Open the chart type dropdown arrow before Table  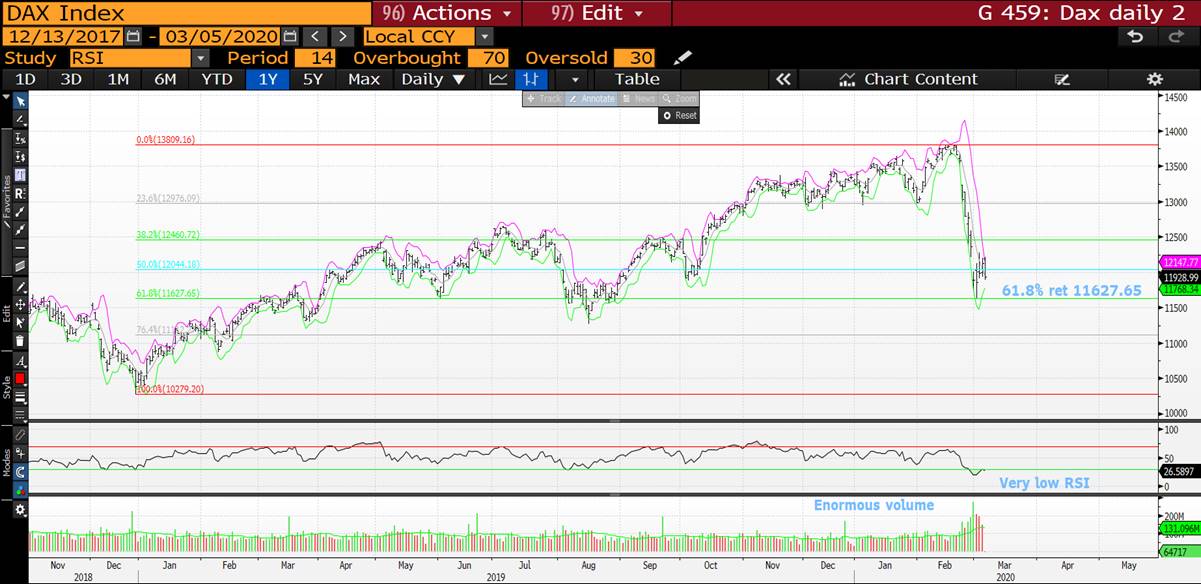tap(574, 79)
